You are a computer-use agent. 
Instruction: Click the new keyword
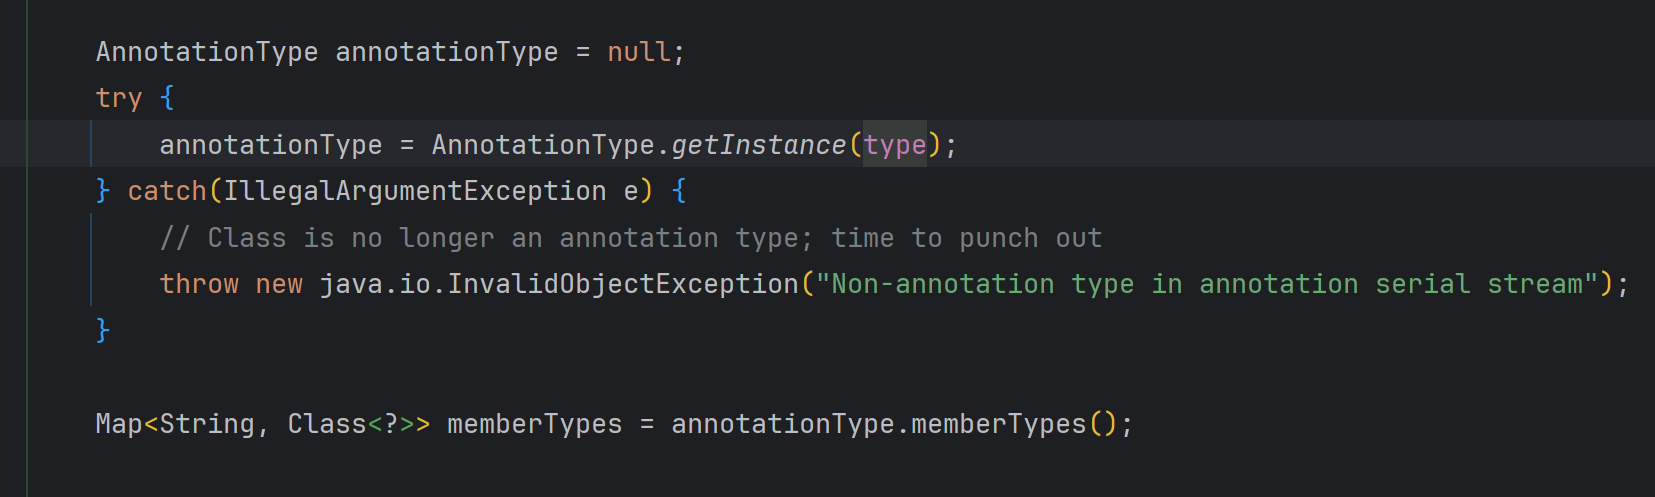pyautogui.click(x=279, y=284)
